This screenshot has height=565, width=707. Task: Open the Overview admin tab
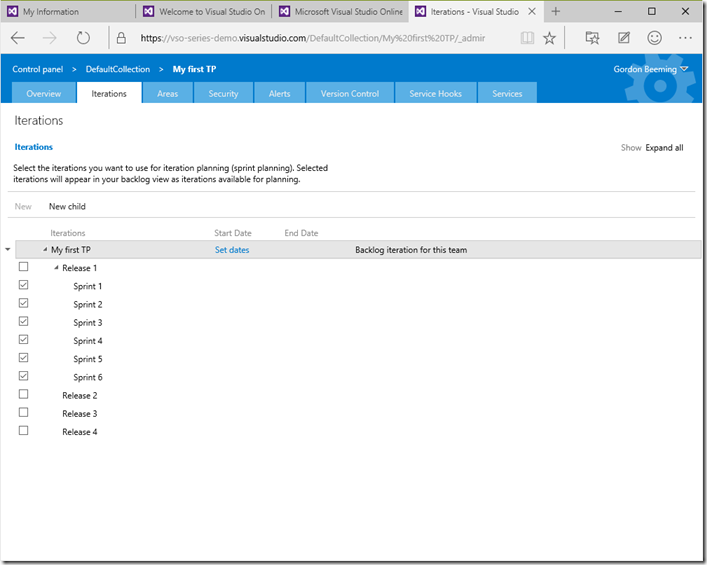(44, 93)
